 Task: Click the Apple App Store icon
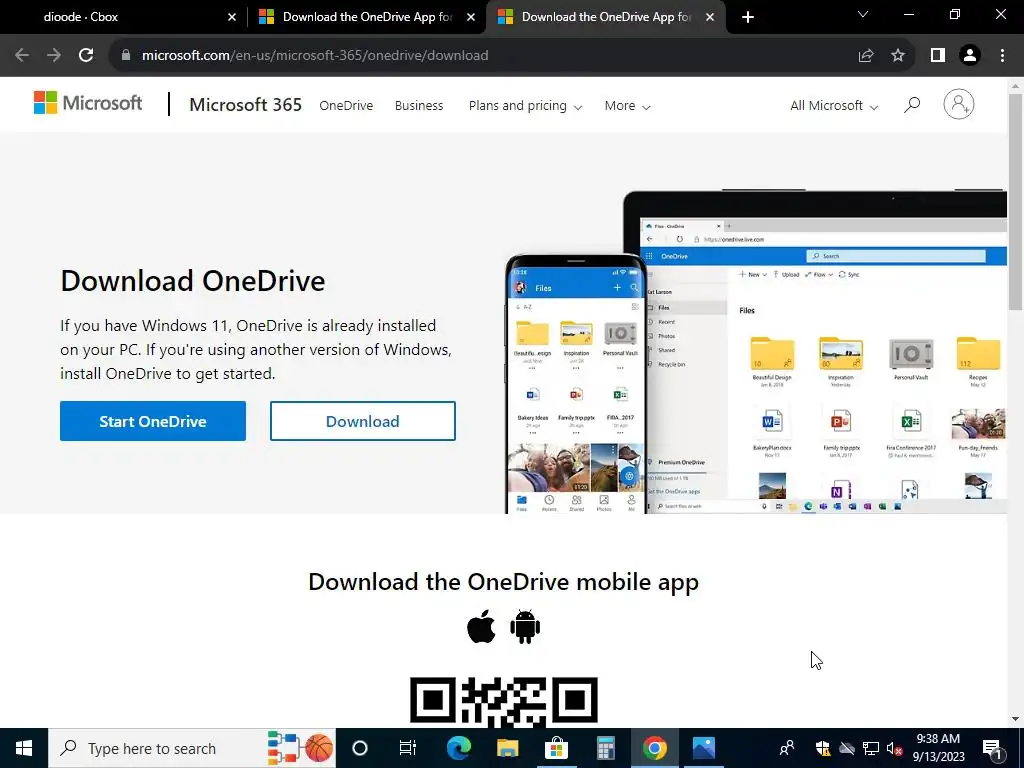tap(481, 626)
